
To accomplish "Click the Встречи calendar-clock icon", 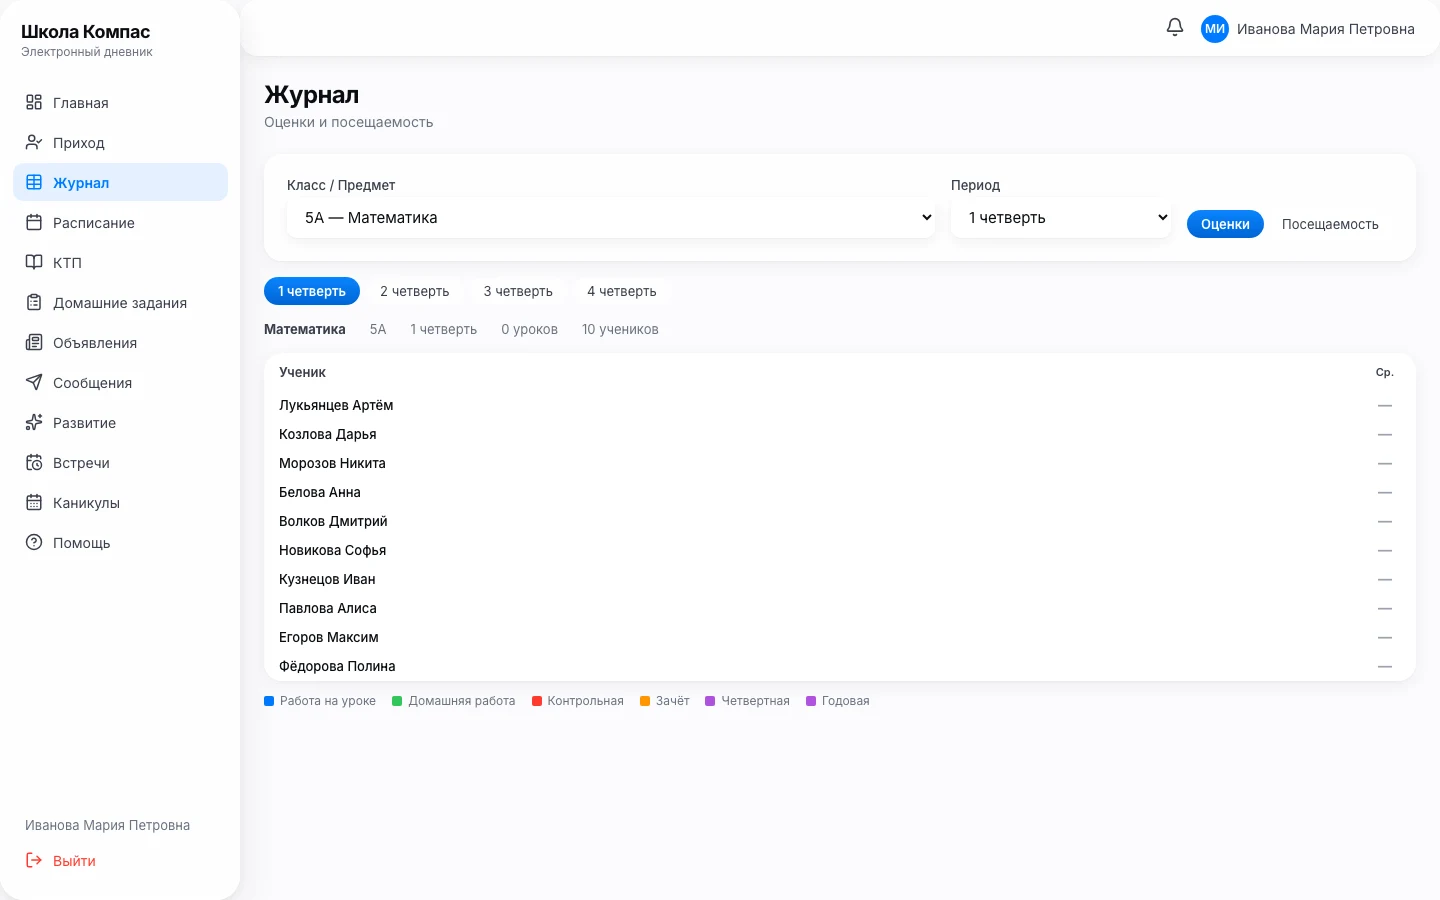I will 34,462.
